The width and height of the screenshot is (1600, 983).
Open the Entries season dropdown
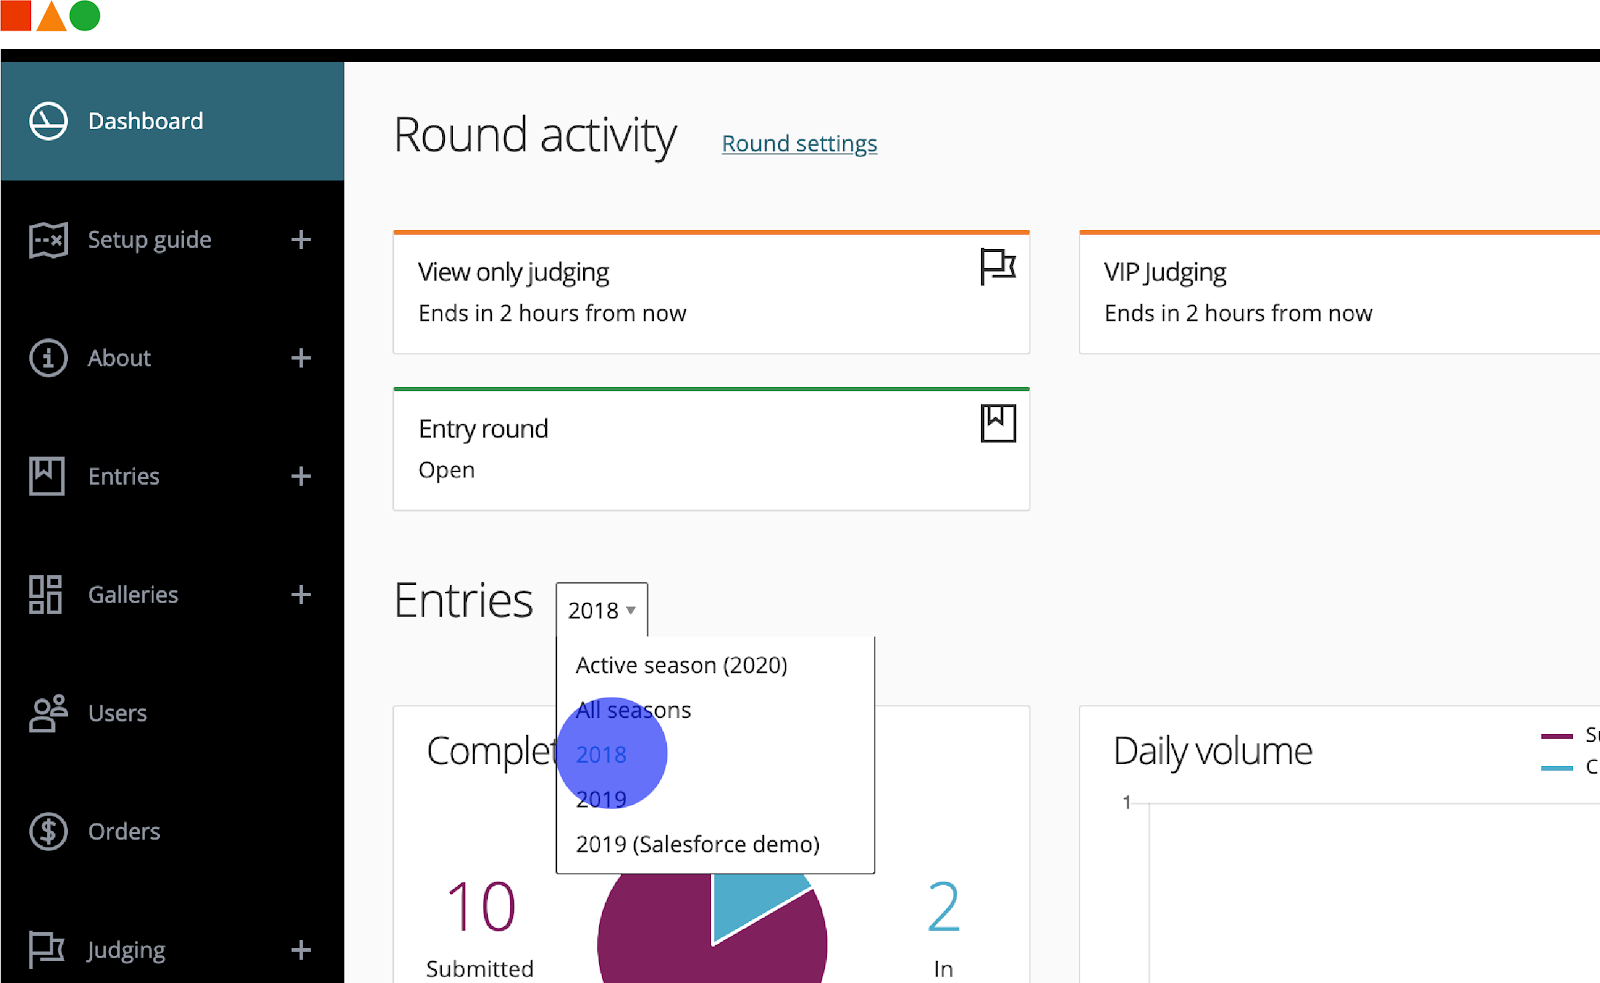pyautogui.click(x=602, y=610)
